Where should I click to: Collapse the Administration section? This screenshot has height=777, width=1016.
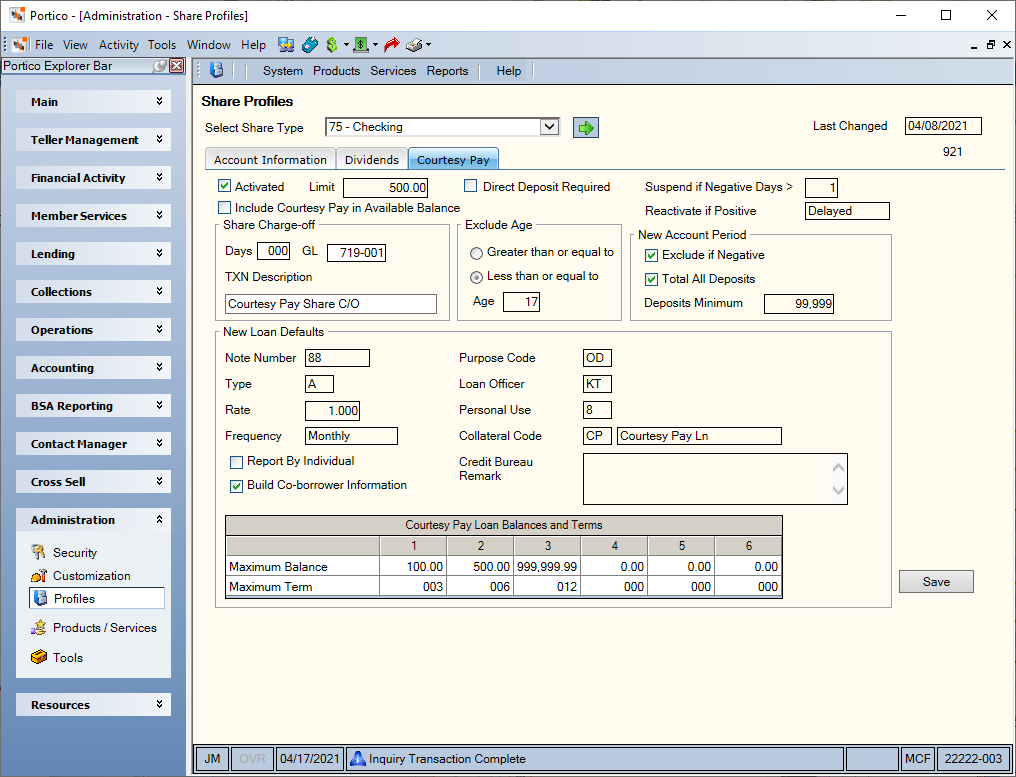pyautogui.click(x=93, y=520)
